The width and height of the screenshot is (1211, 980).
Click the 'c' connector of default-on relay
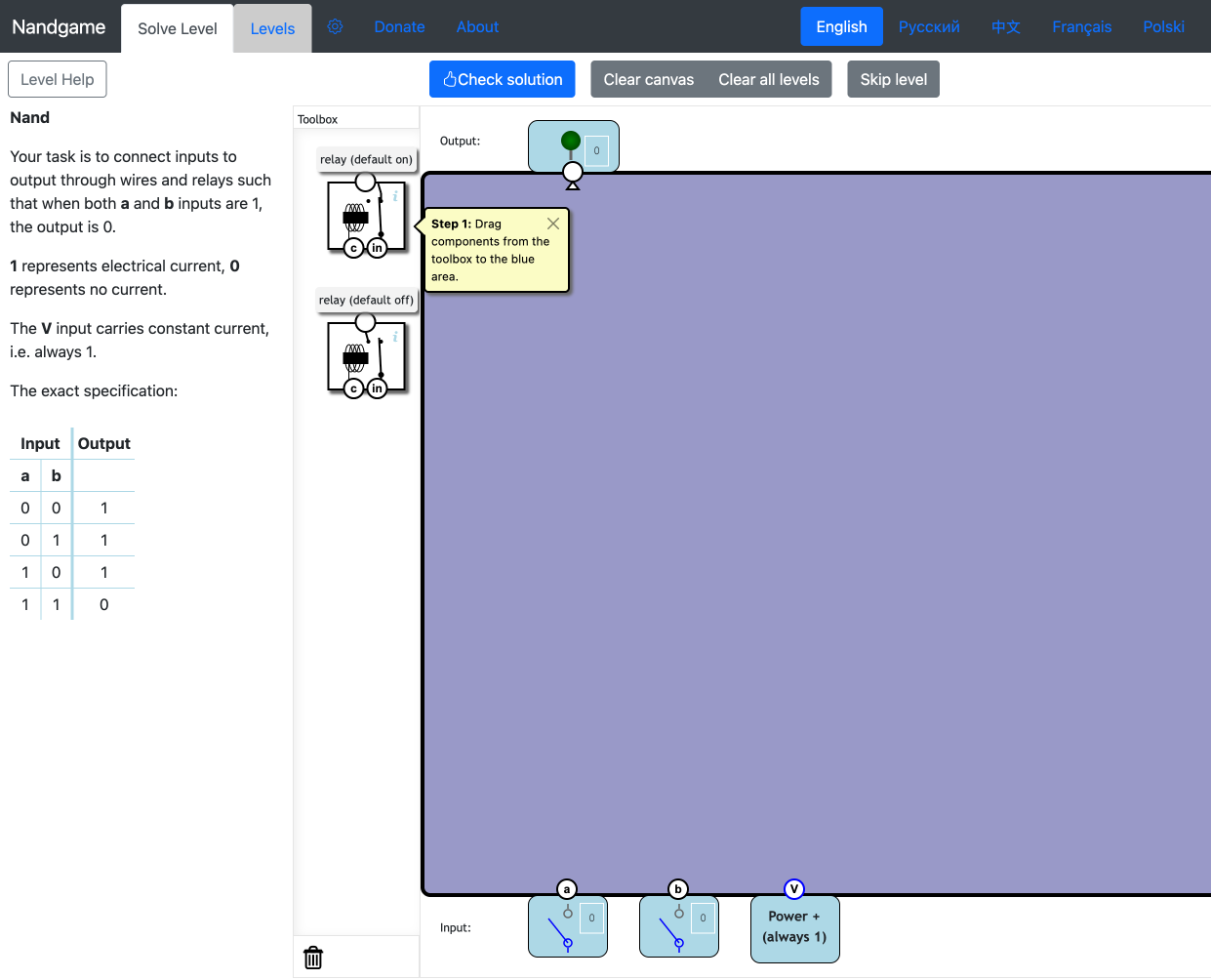[353, 248]
